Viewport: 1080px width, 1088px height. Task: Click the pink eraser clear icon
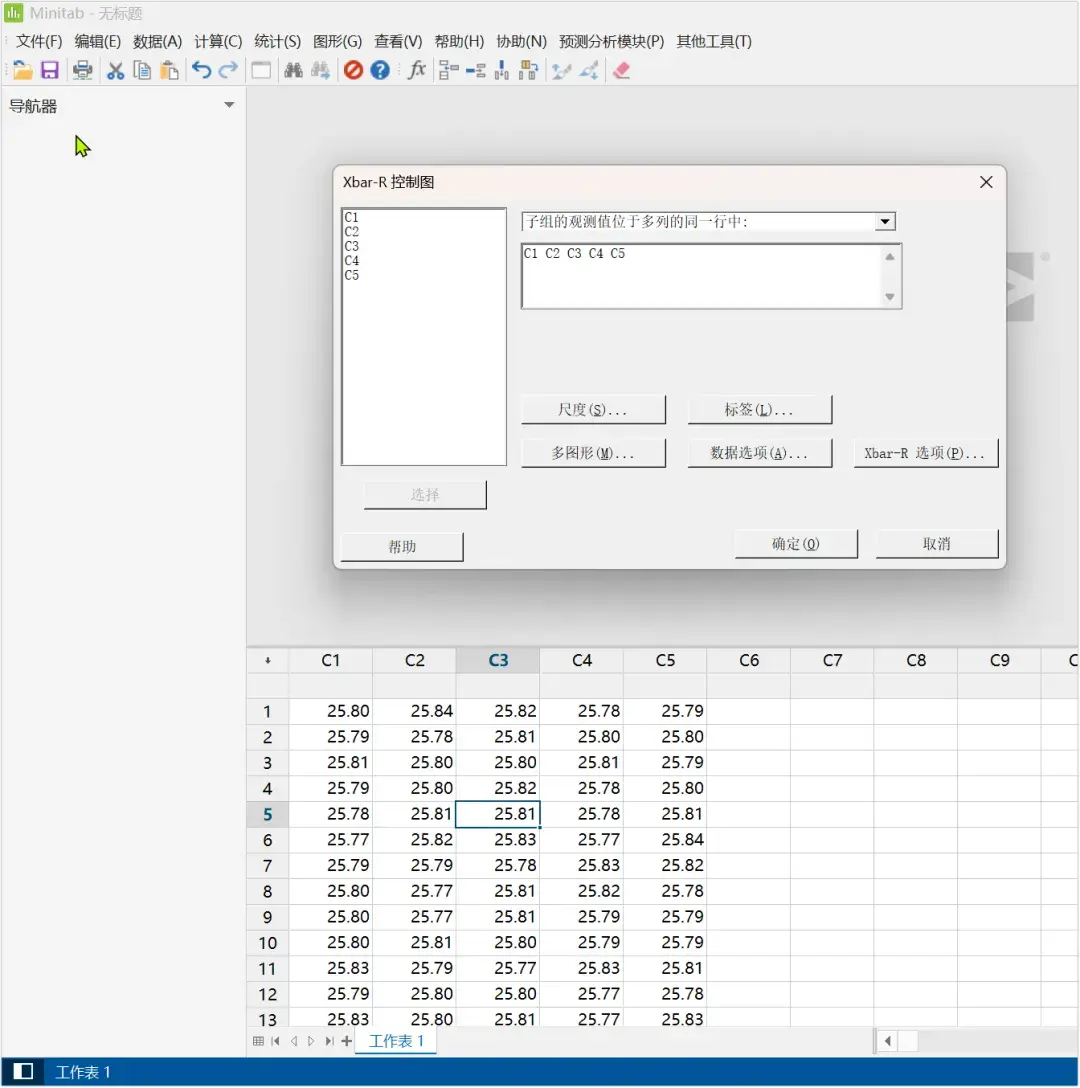(621, 70)
